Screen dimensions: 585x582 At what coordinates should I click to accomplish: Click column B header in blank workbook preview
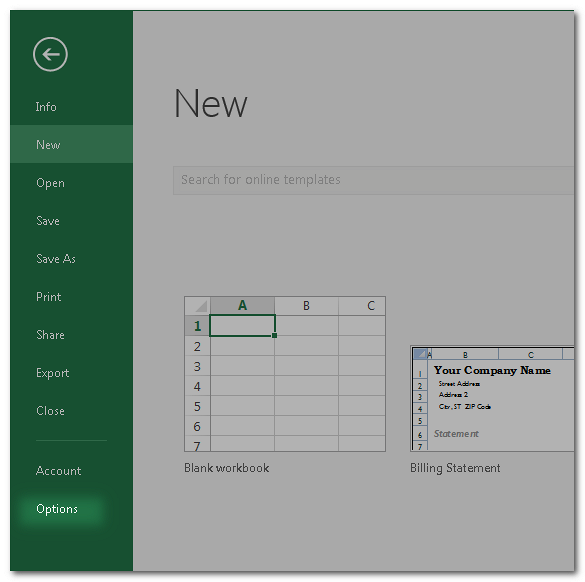(x=306, y=306)
